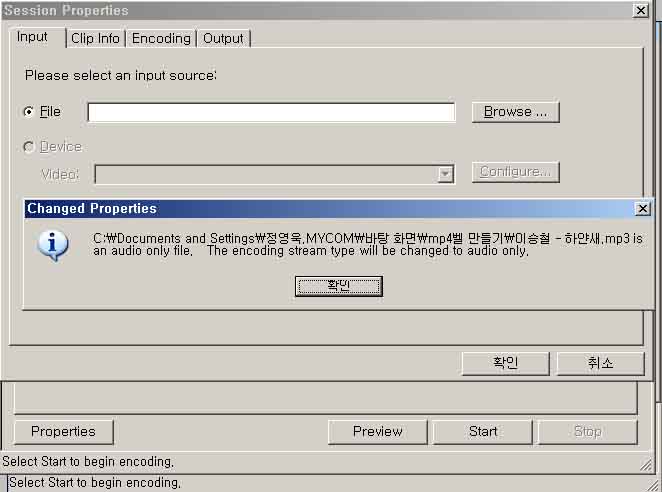Go to the Output tab
Viewport: 662px width, 492px height.
[223, 38]
